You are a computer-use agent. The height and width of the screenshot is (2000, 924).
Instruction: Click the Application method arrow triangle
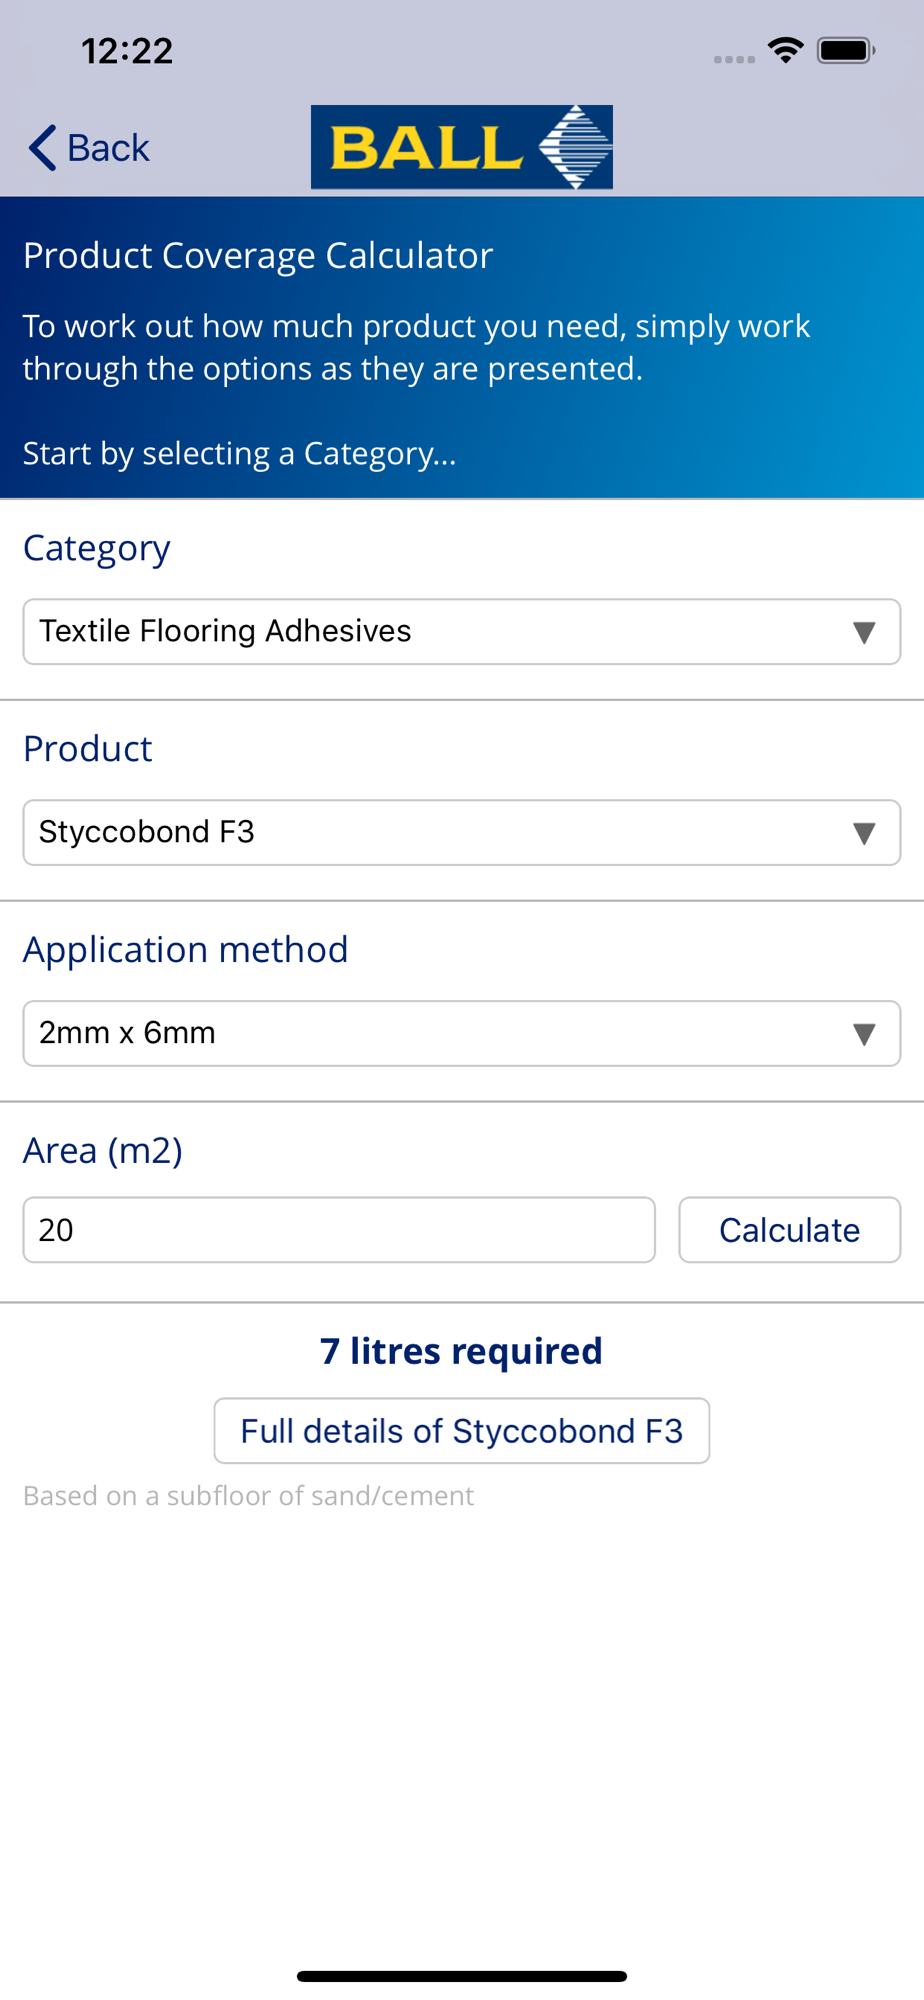coord(864,1034)
